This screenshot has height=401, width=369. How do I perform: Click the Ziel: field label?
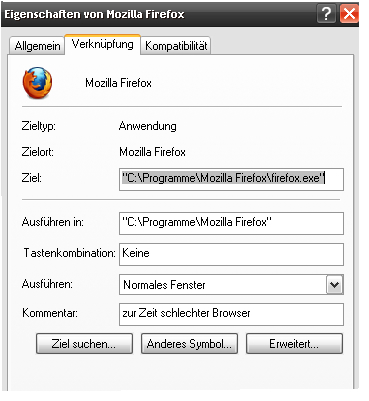point(32,178)
